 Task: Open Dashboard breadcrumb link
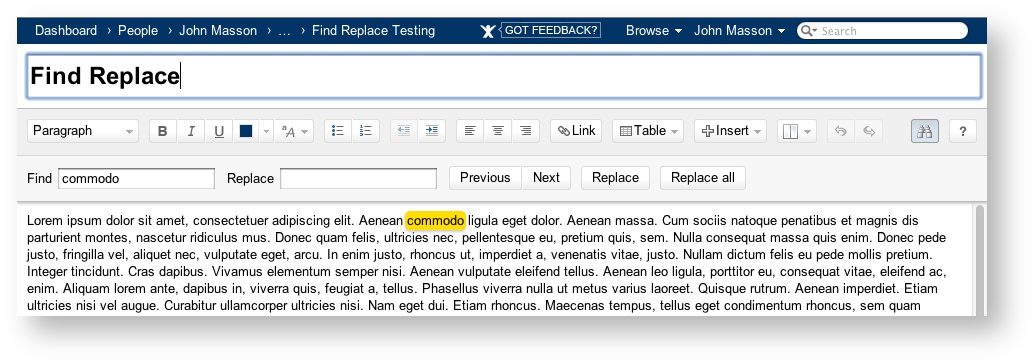pos(66,30)
